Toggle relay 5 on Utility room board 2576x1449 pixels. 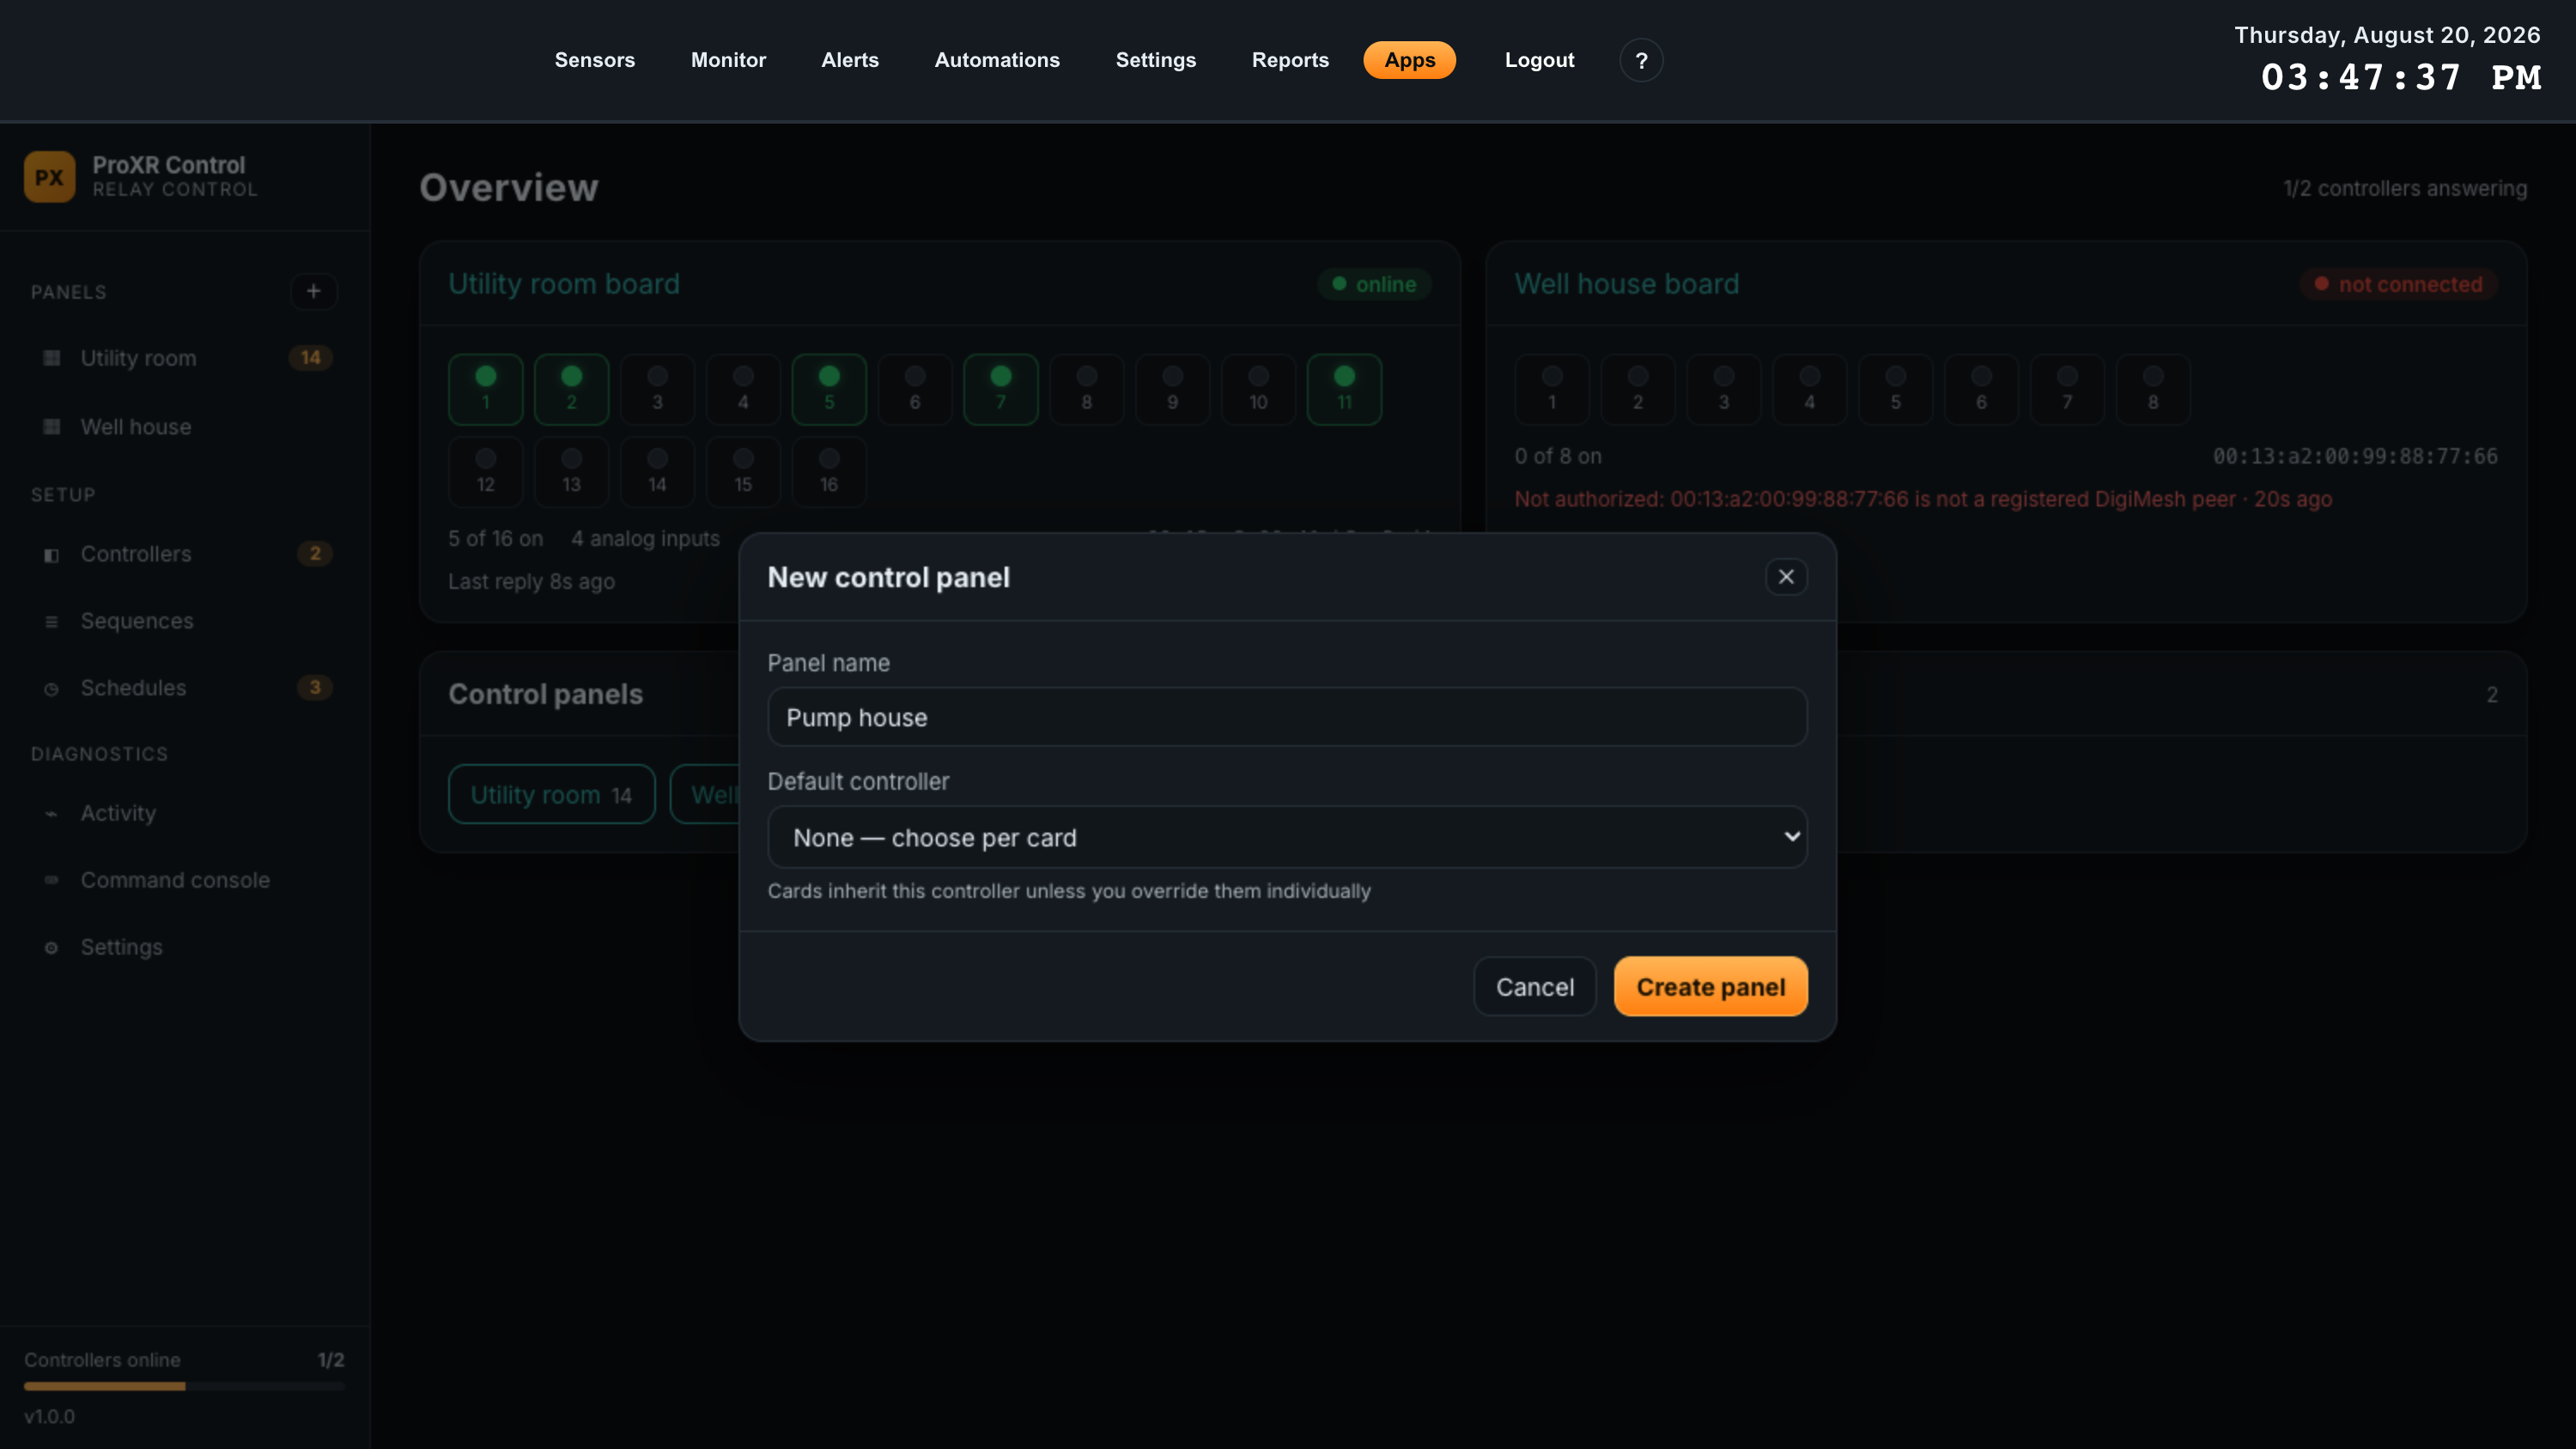tap(829, 389)
